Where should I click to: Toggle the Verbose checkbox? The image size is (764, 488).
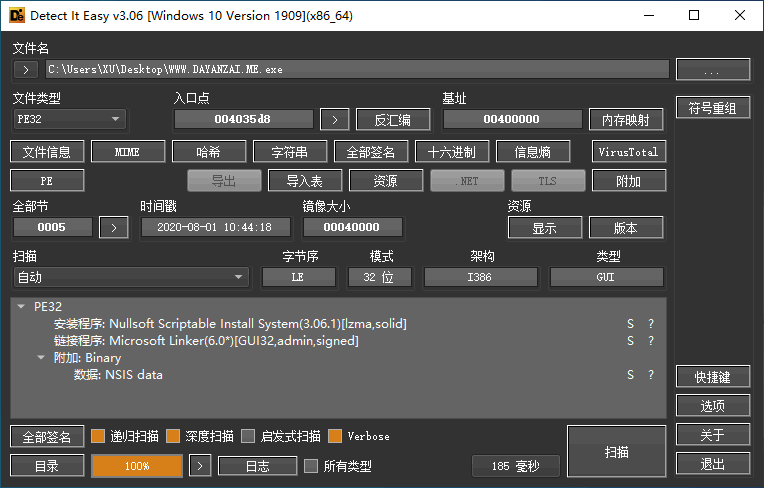tap(335, 436)
